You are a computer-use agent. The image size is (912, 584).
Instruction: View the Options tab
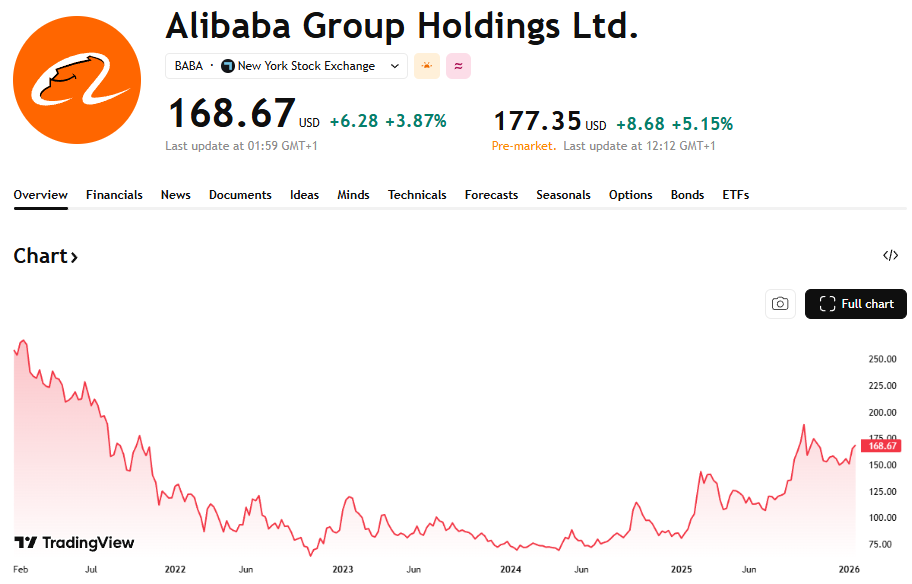coord(630,195)
